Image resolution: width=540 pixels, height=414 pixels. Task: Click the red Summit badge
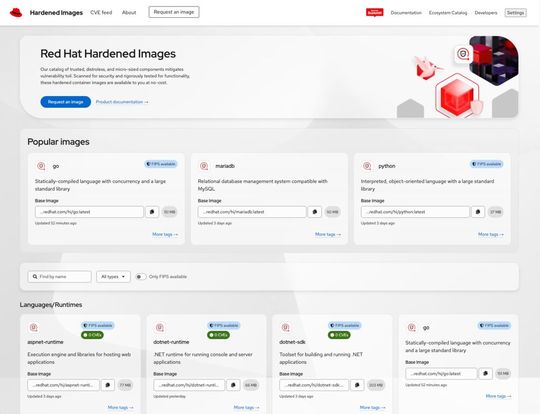(375, 12)
